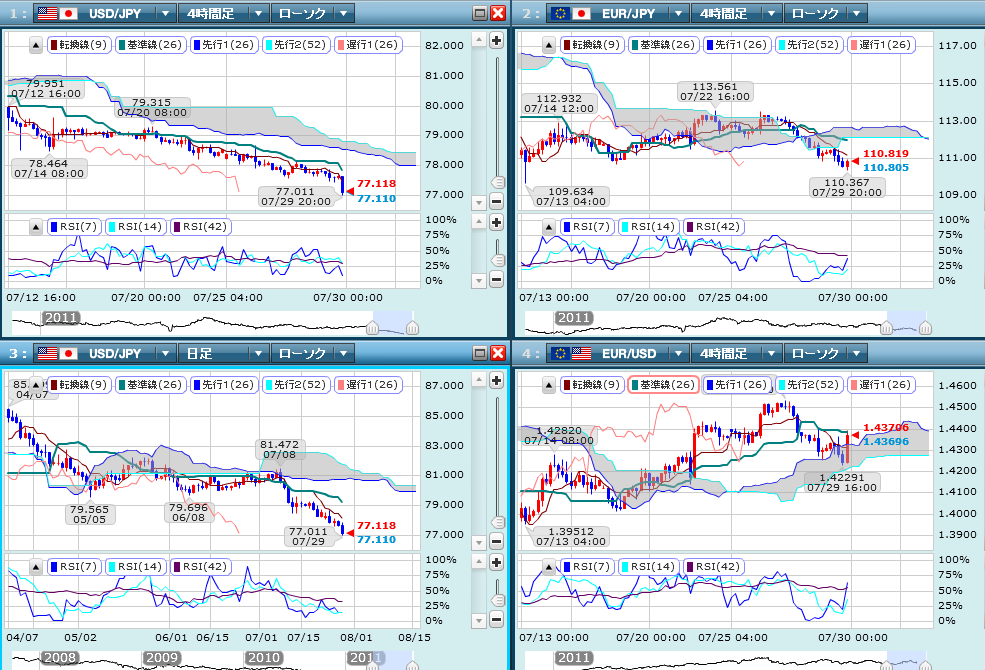The width and height of the screenshot is (985, 670).
Task: Open currency pair dropdown in chart 1
Action: coord(165,13)
